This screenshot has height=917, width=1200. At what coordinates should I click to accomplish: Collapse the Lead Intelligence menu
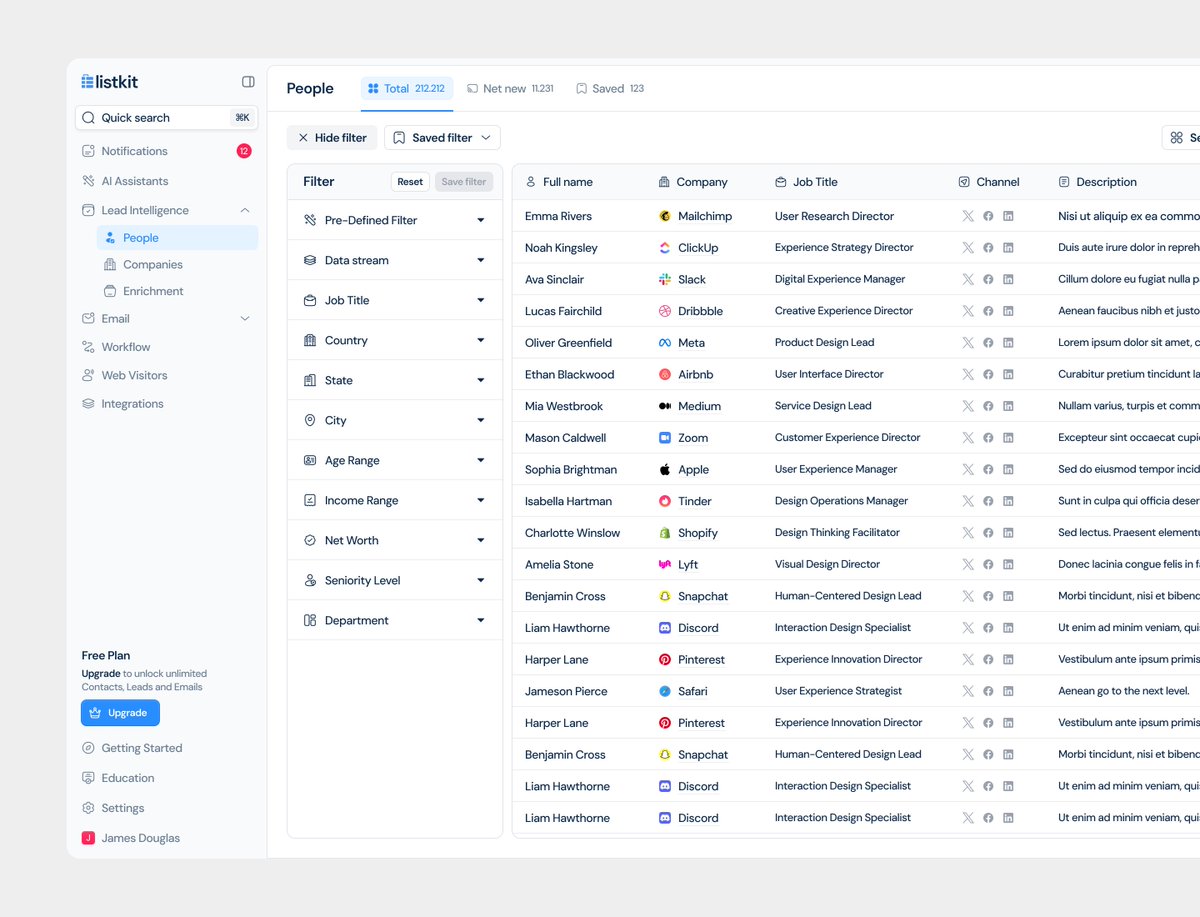pos(245,210)
